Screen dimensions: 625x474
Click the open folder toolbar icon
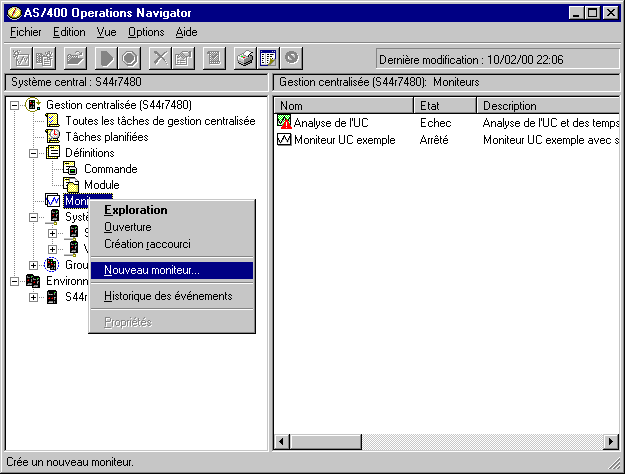click(x=75, y=59)
